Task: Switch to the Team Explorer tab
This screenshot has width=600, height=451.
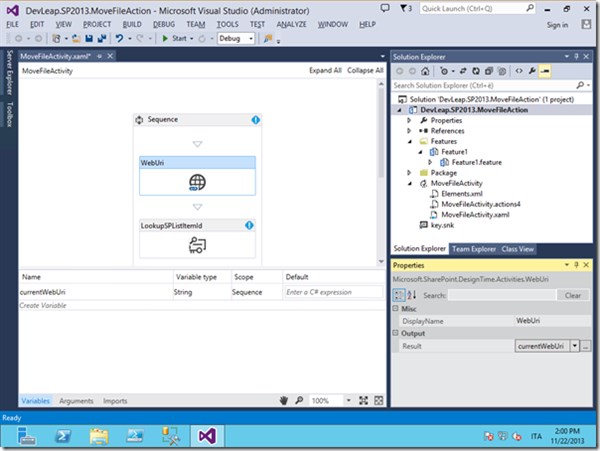Action: [x=474, y=249]
